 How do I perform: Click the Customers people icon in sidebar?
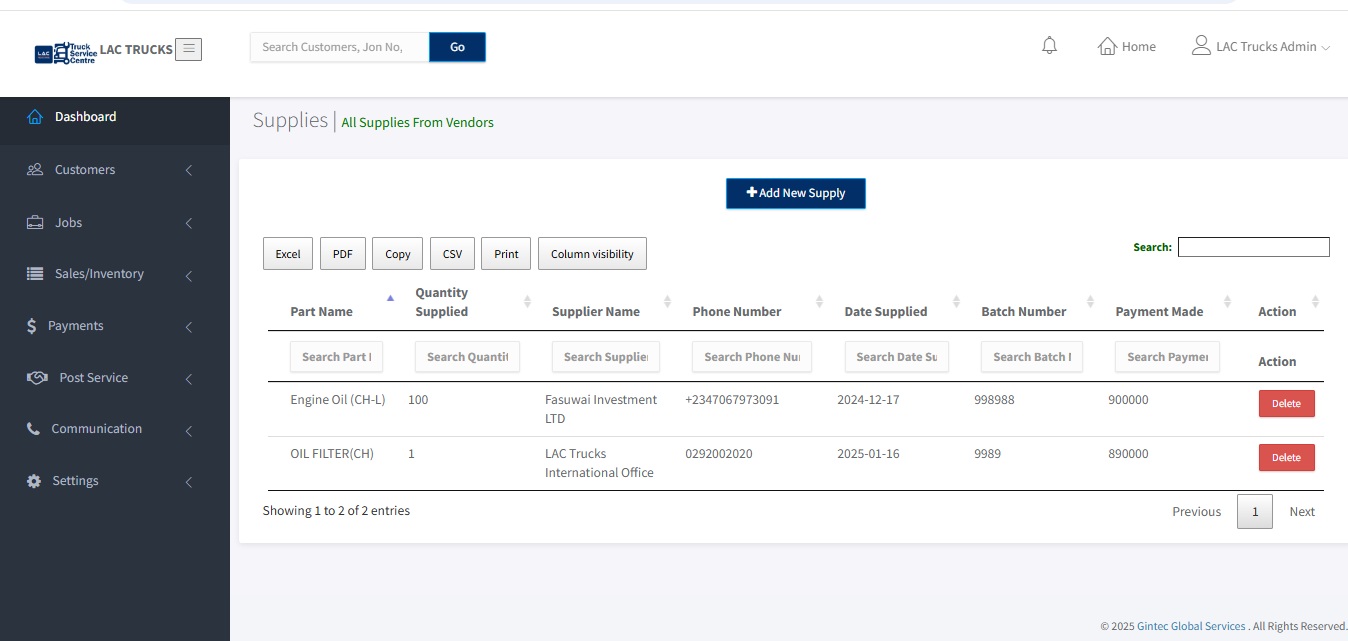click(x=34, y=169)
